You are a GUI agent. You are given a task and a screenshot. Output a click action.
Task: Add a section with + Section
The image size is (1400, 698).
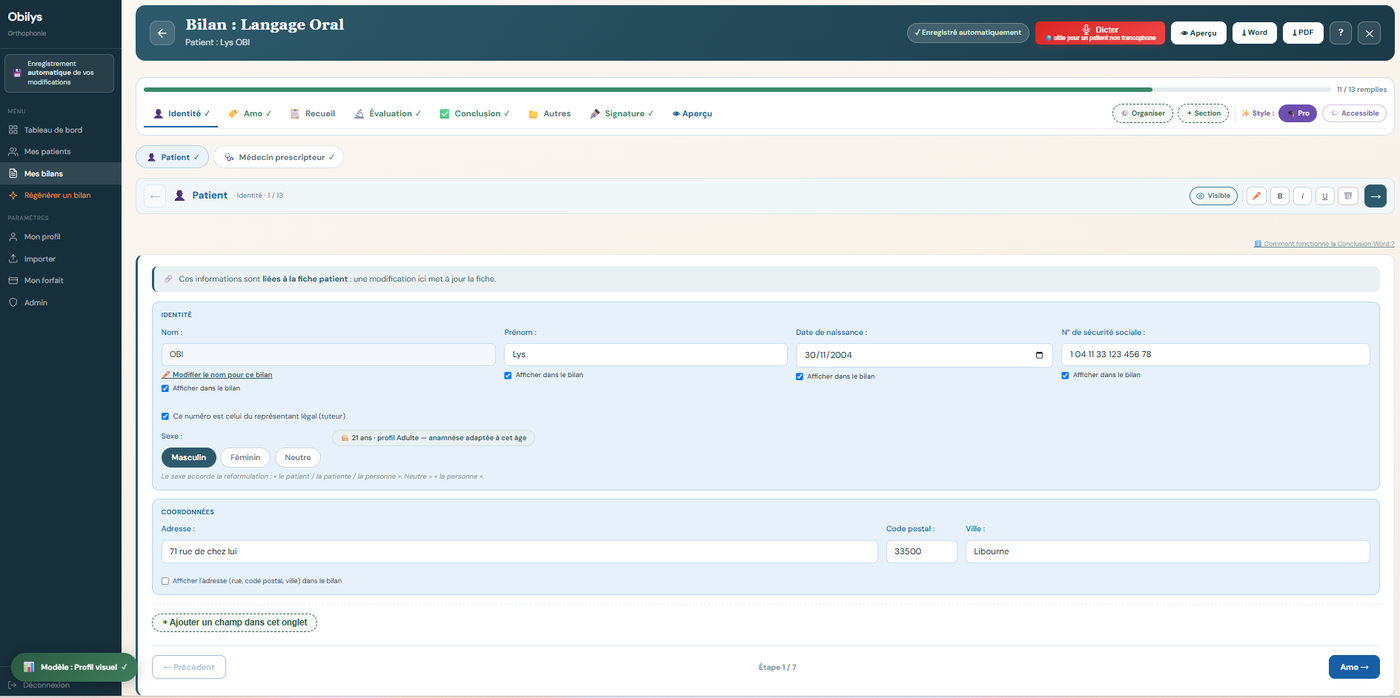tap(1203, 114)
